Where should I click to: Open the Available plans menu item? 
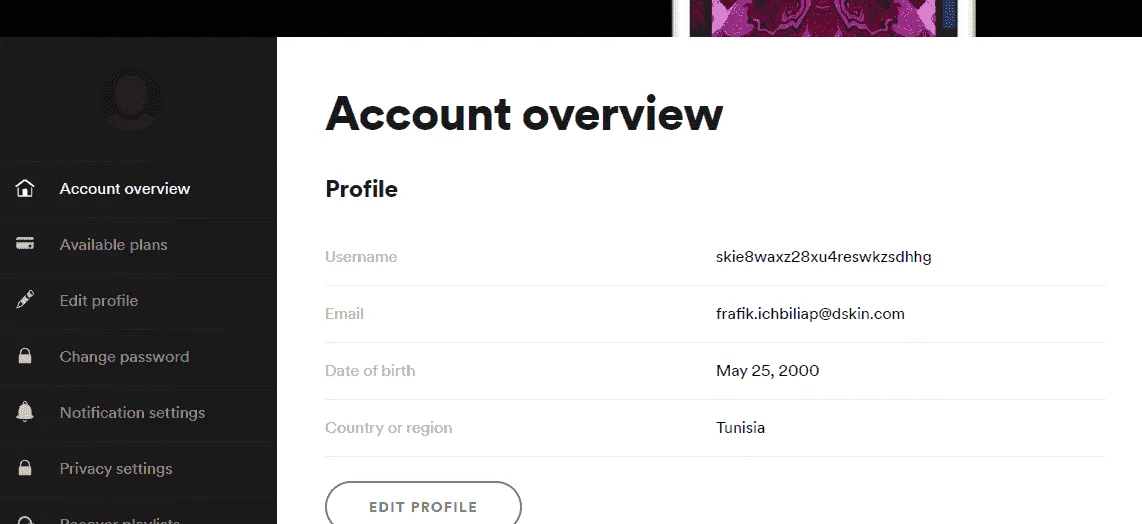click(x=138, y=245)
